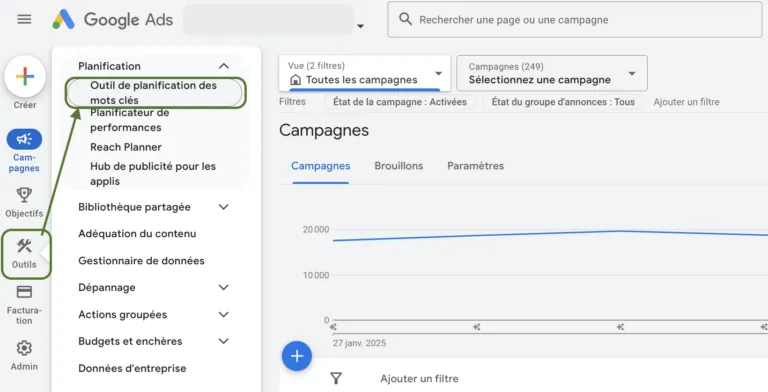The image size is (768, 392).
Task: Collapse the Planification section
Action: 223,66
